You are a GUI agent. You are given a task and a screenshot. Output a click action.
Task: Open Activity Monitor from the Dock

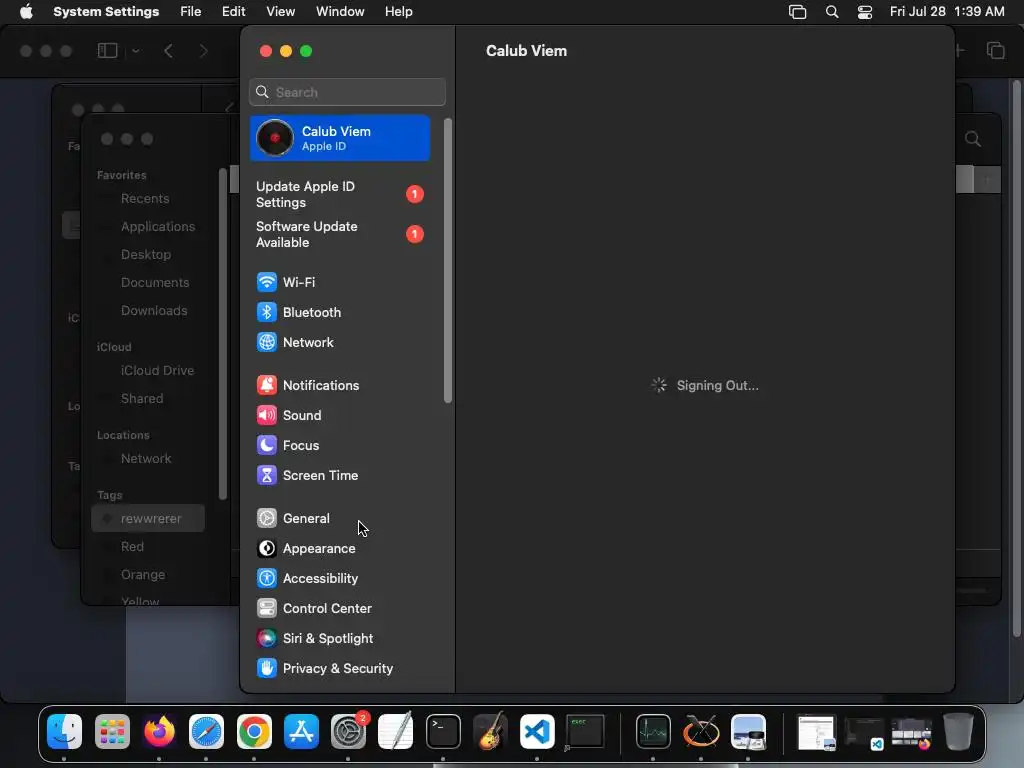[653, 731]
